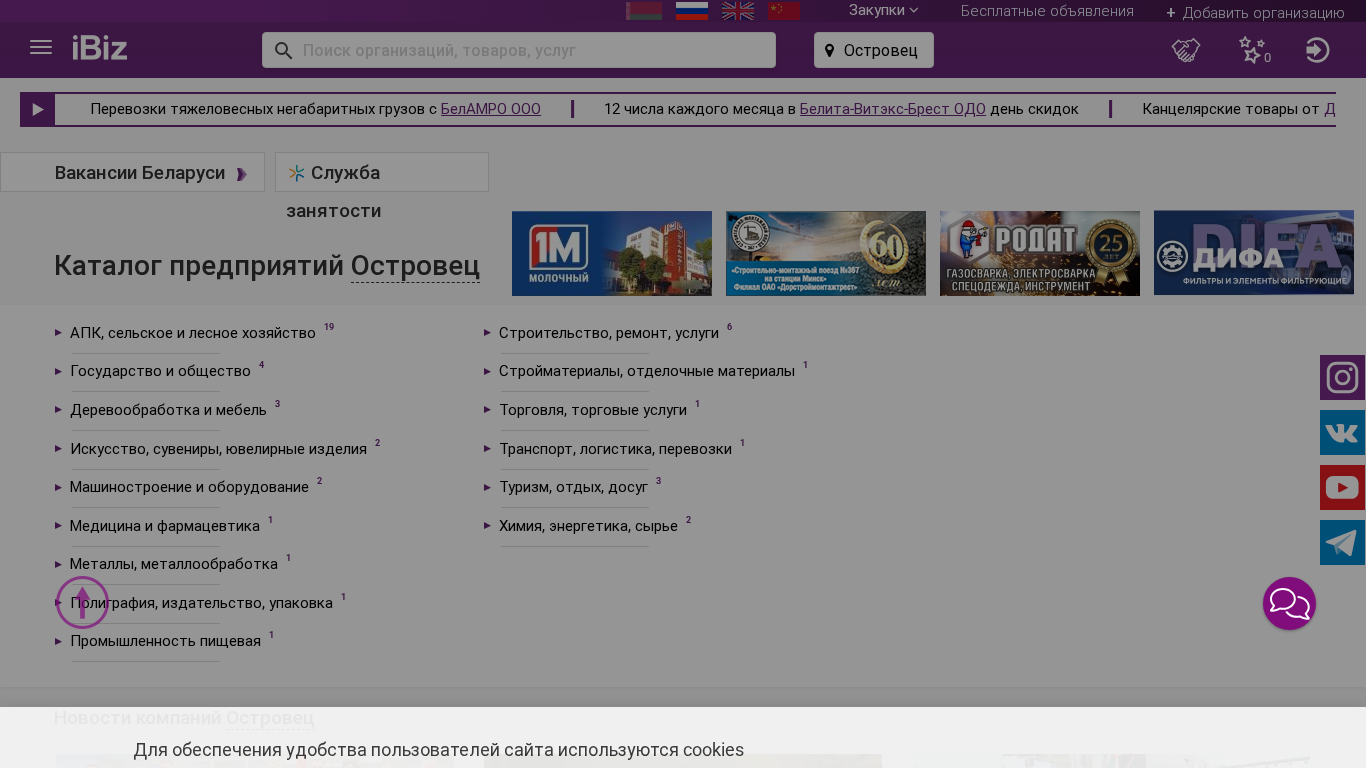This screenshot has width=1366, height=768.
Task: Open Строительство, ремонт, услуги category
Action: [609, 333]
